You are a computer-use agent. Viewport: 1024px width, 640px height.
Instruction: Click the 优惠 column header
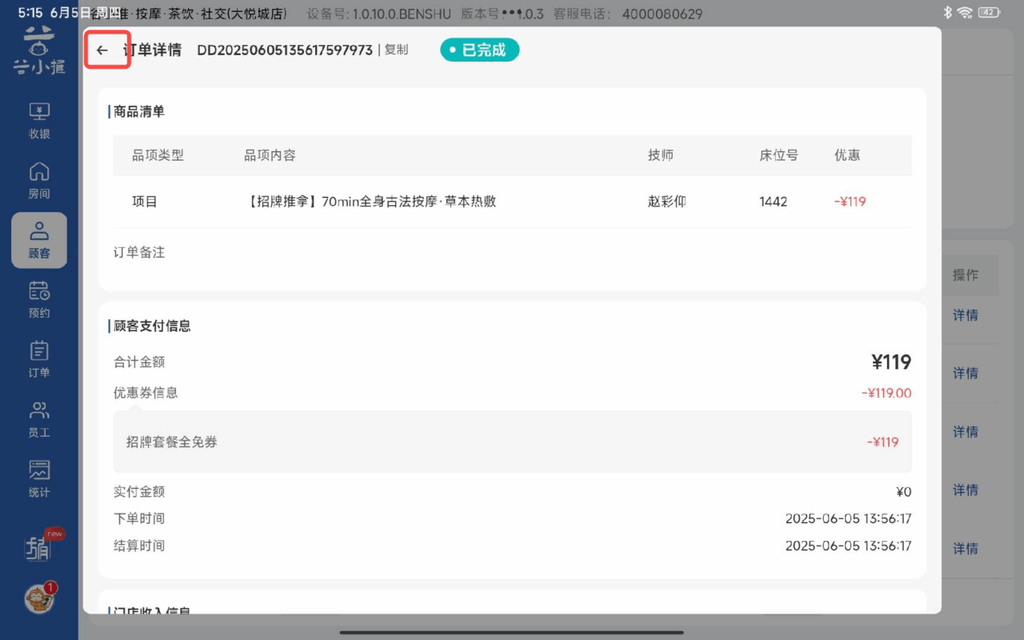(x=847, y=155)
